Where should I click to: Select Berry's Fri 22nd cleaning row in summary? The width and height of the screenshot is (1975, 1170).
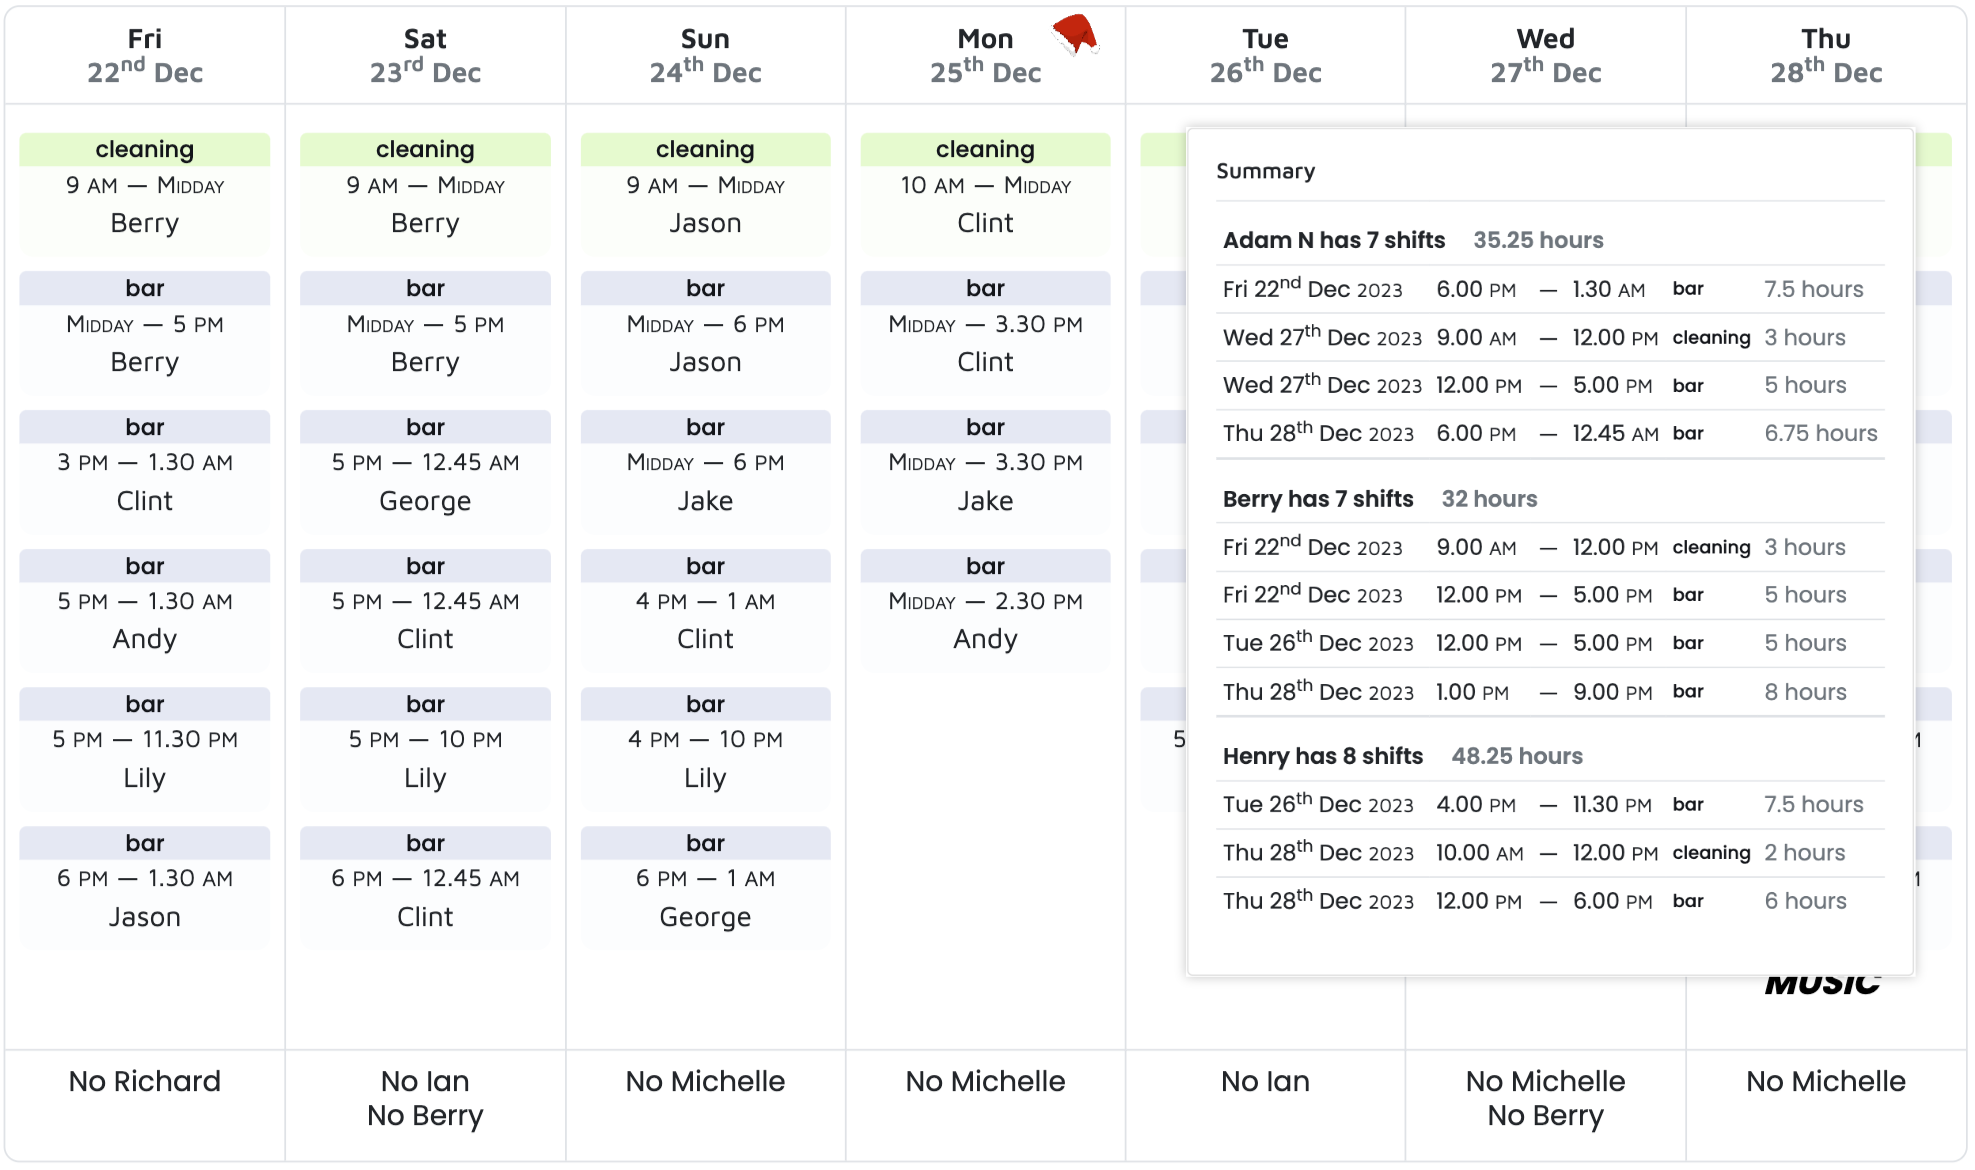1549,548
